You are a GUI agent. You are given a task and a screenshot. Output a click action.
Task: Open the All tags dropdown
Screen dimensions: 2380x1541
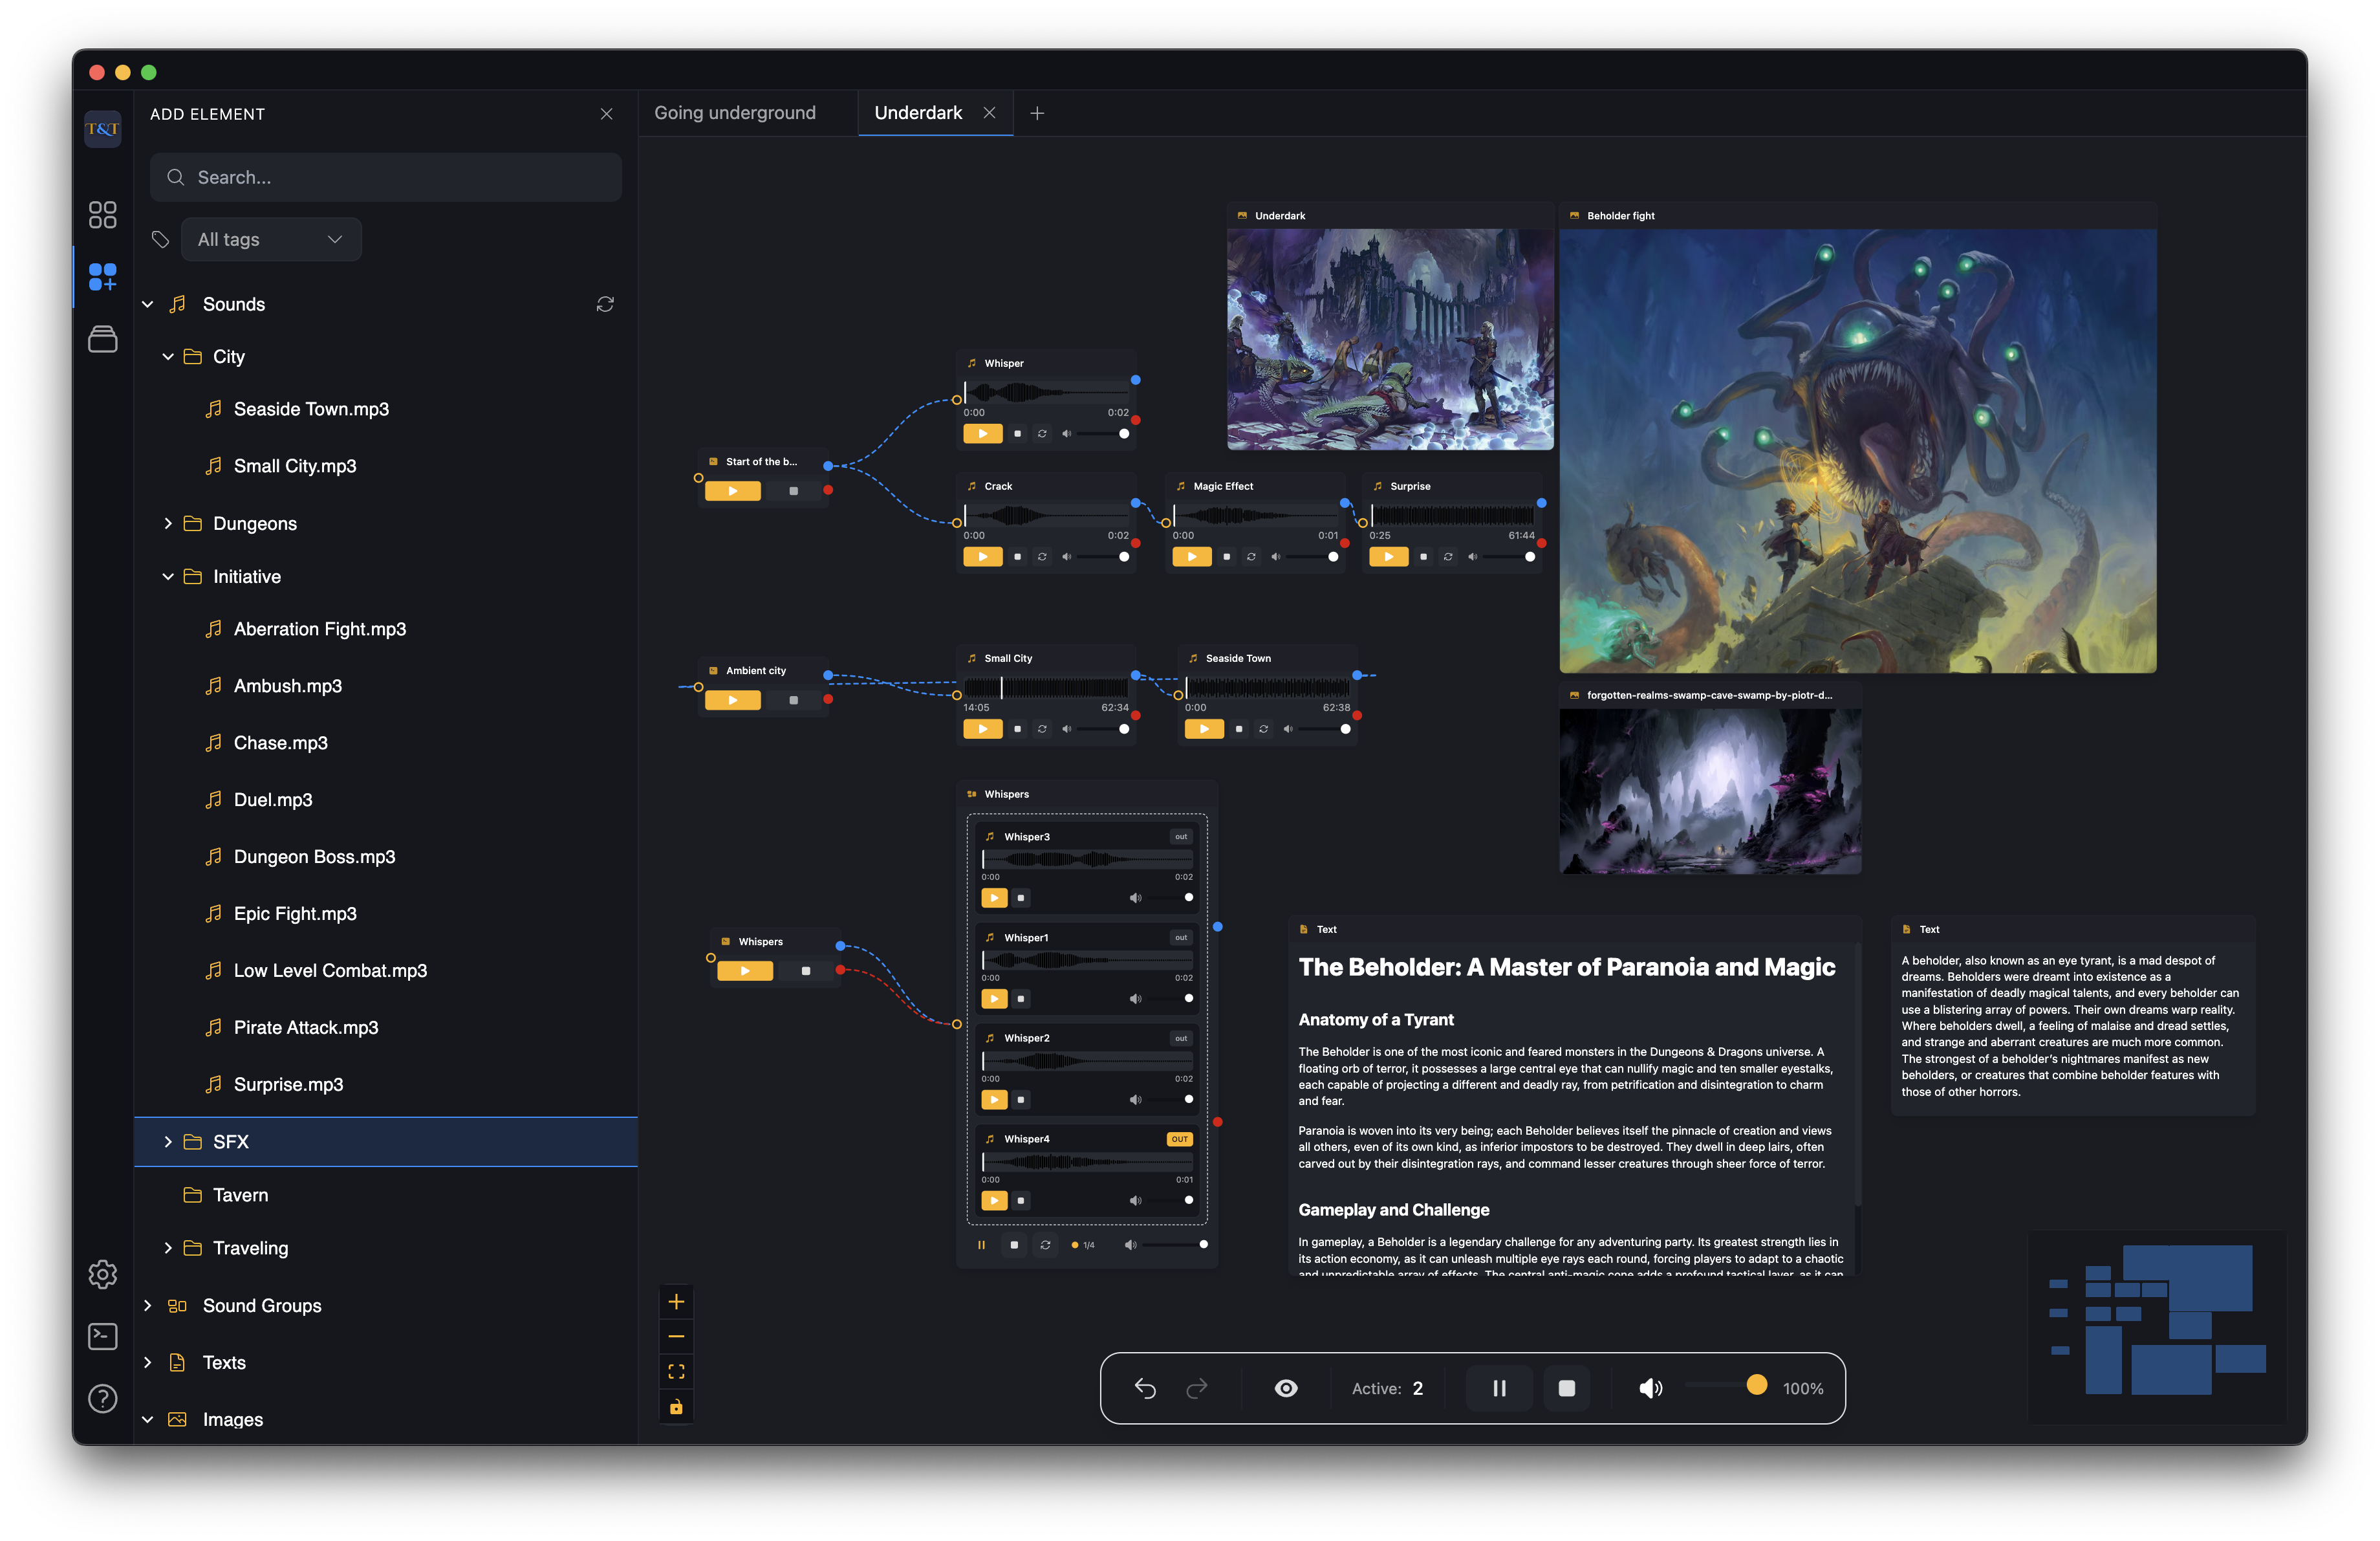coord(271,239)
